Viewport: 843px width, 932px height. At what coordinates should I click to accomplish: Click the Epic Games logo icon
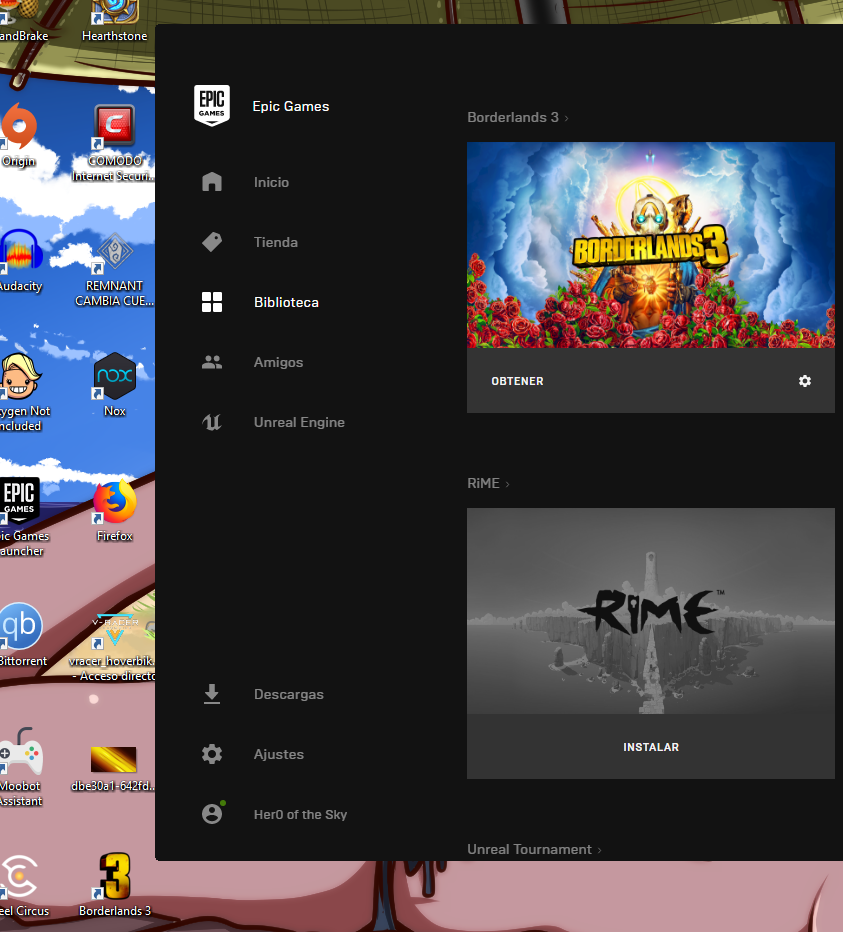coord(212,105)
